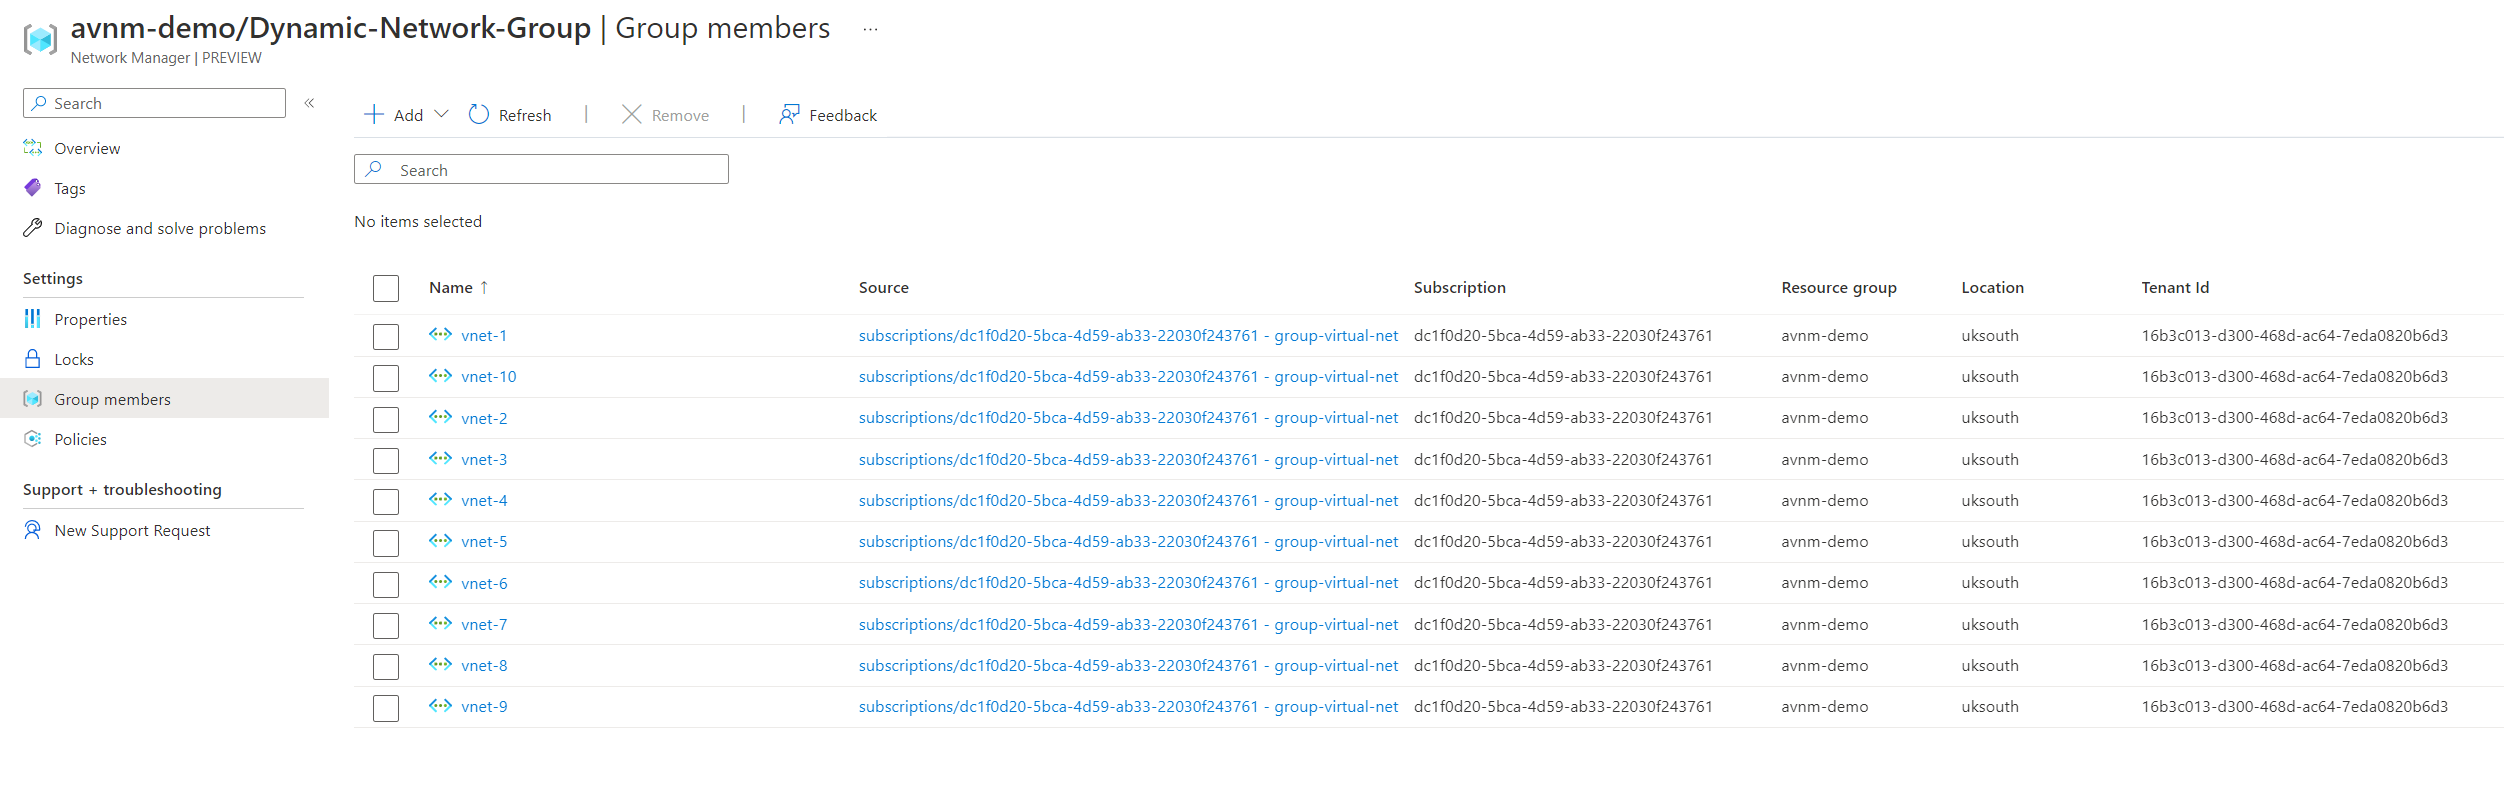Click the Feedback person icon

click(x=789, y=115)
